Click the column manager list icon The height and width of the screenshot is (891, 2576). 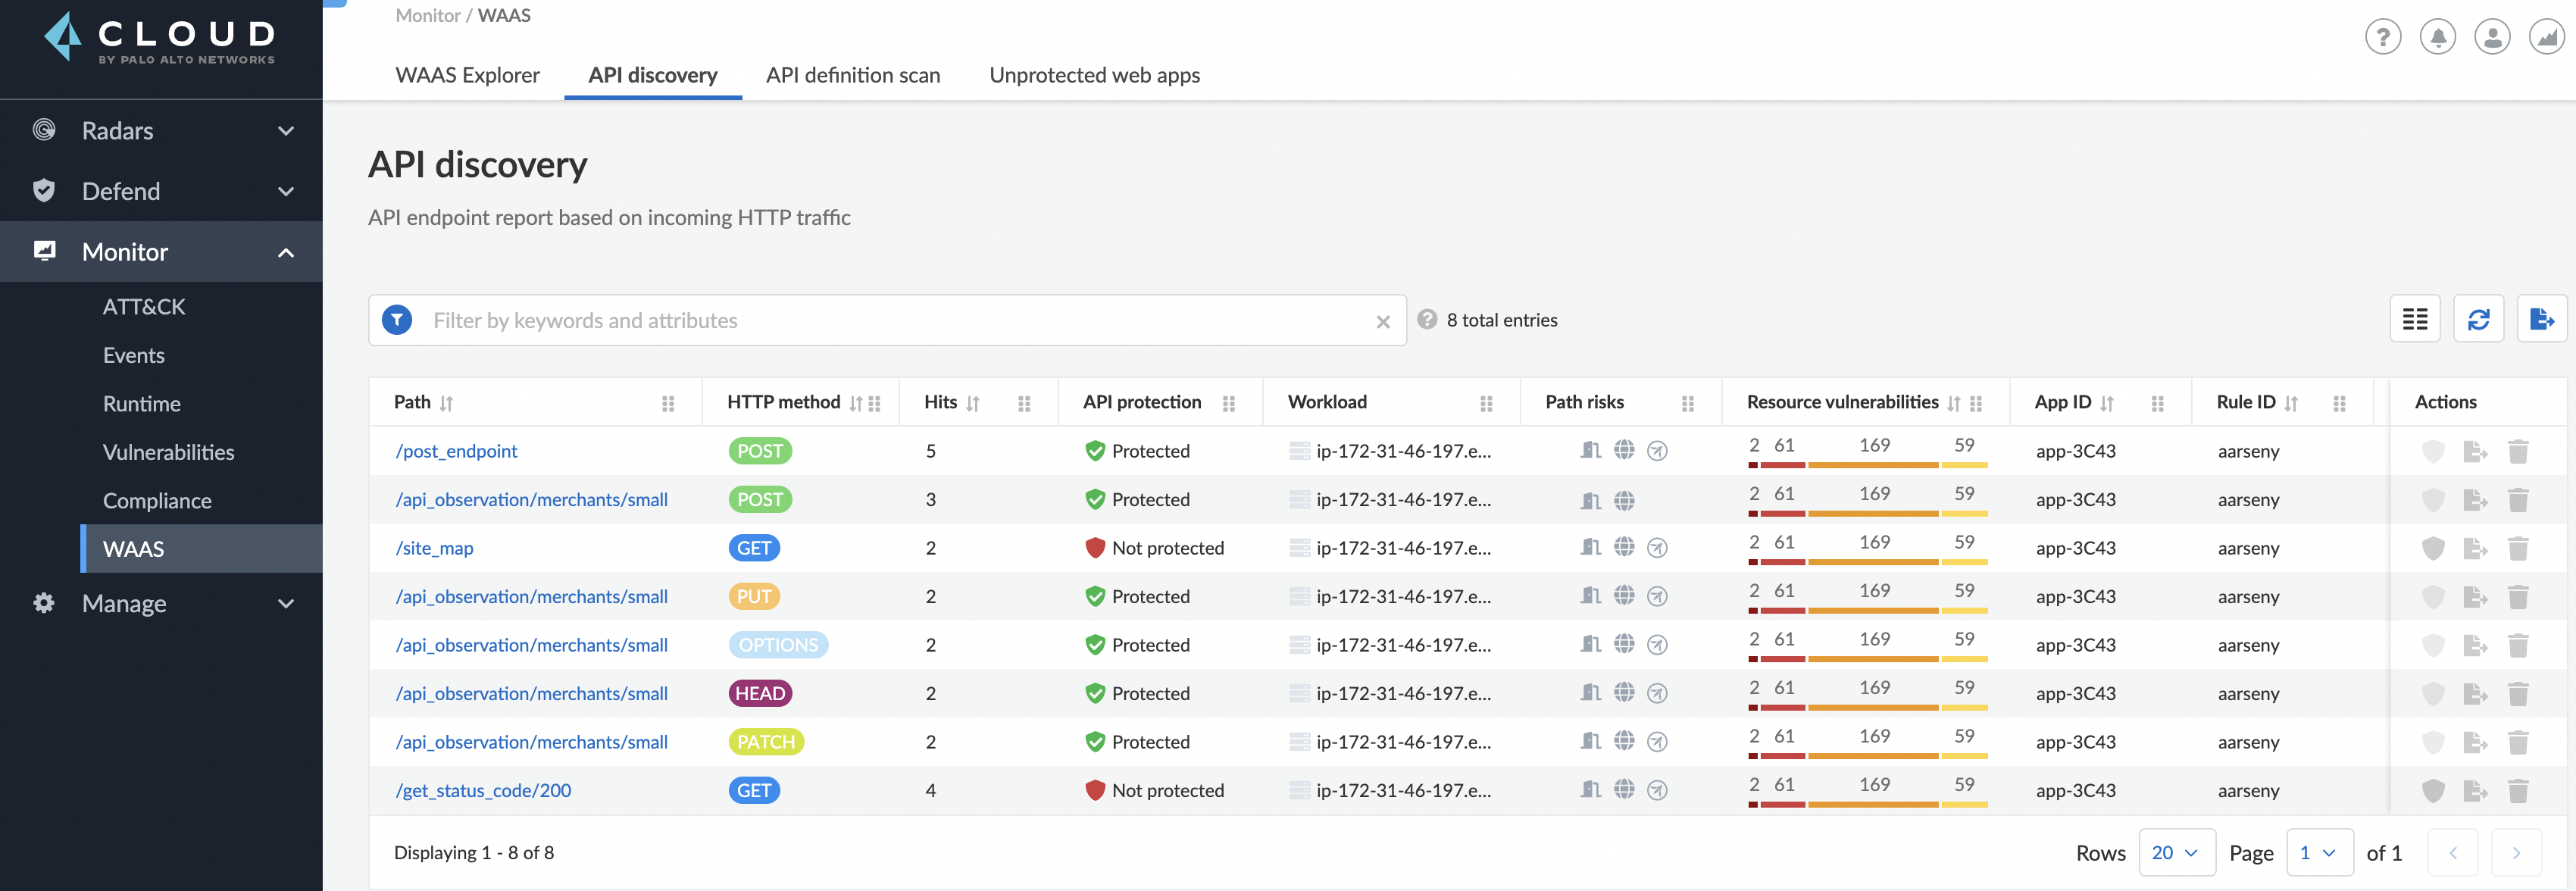2415,319
